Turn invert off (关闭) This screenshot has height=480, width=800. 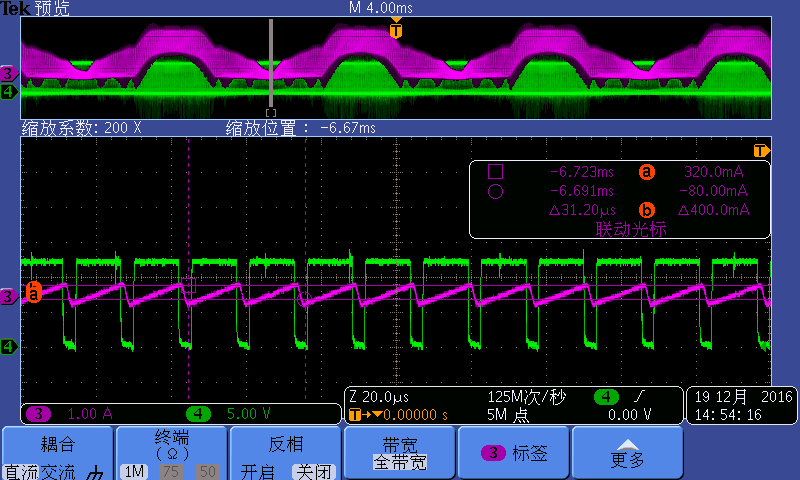click(313, 472)
